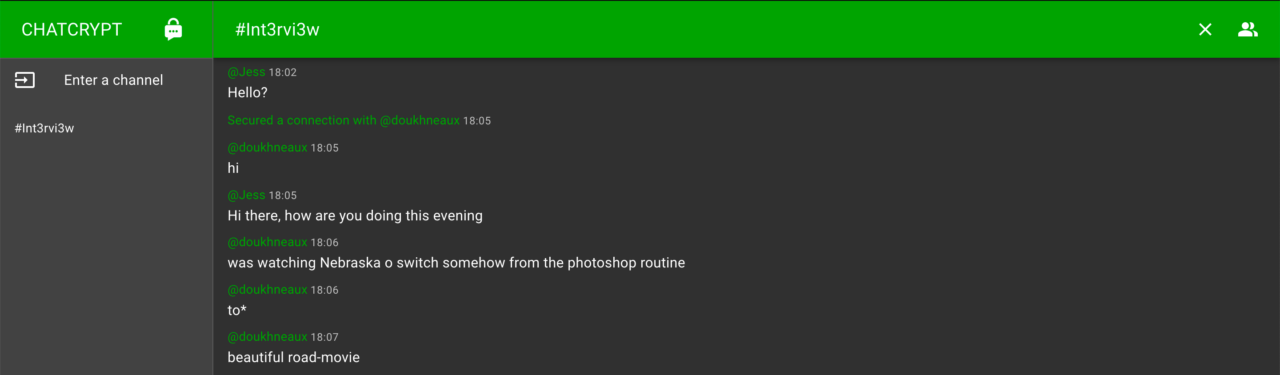This screenshot has height=375, width=1280.
Task: Close the #Int3rvi3w channel with X
Action: pyautogui.click(x=1205, y=30)
